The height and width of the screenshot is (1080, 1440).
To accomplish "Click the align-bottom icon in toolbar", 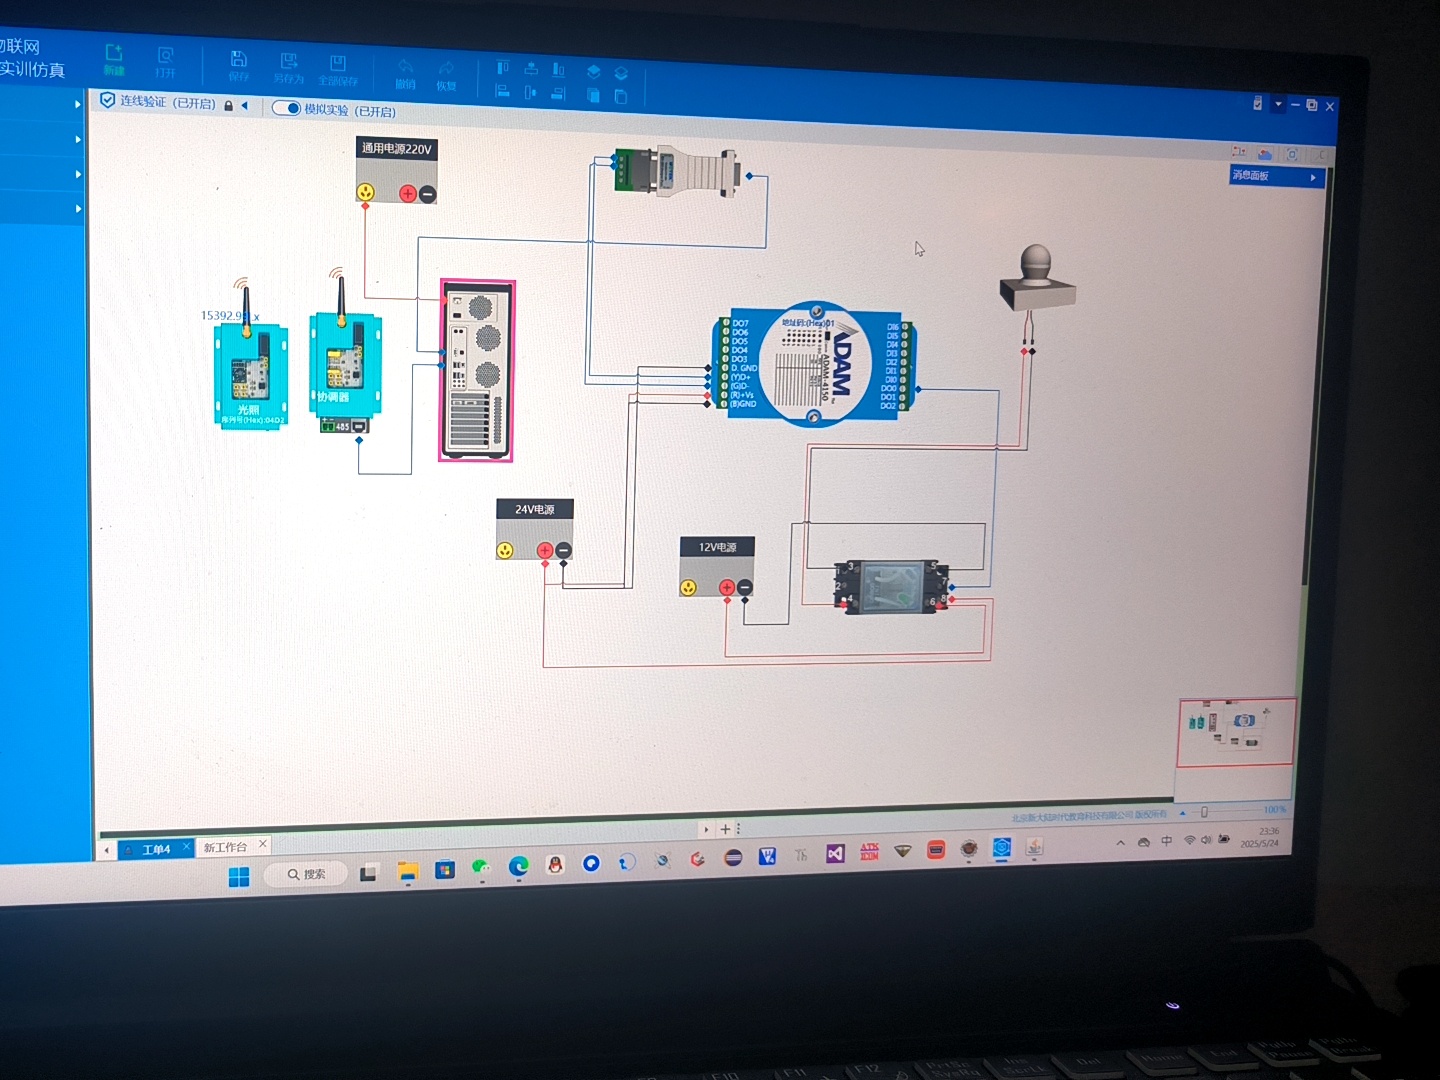I will (x=559, y=70).
